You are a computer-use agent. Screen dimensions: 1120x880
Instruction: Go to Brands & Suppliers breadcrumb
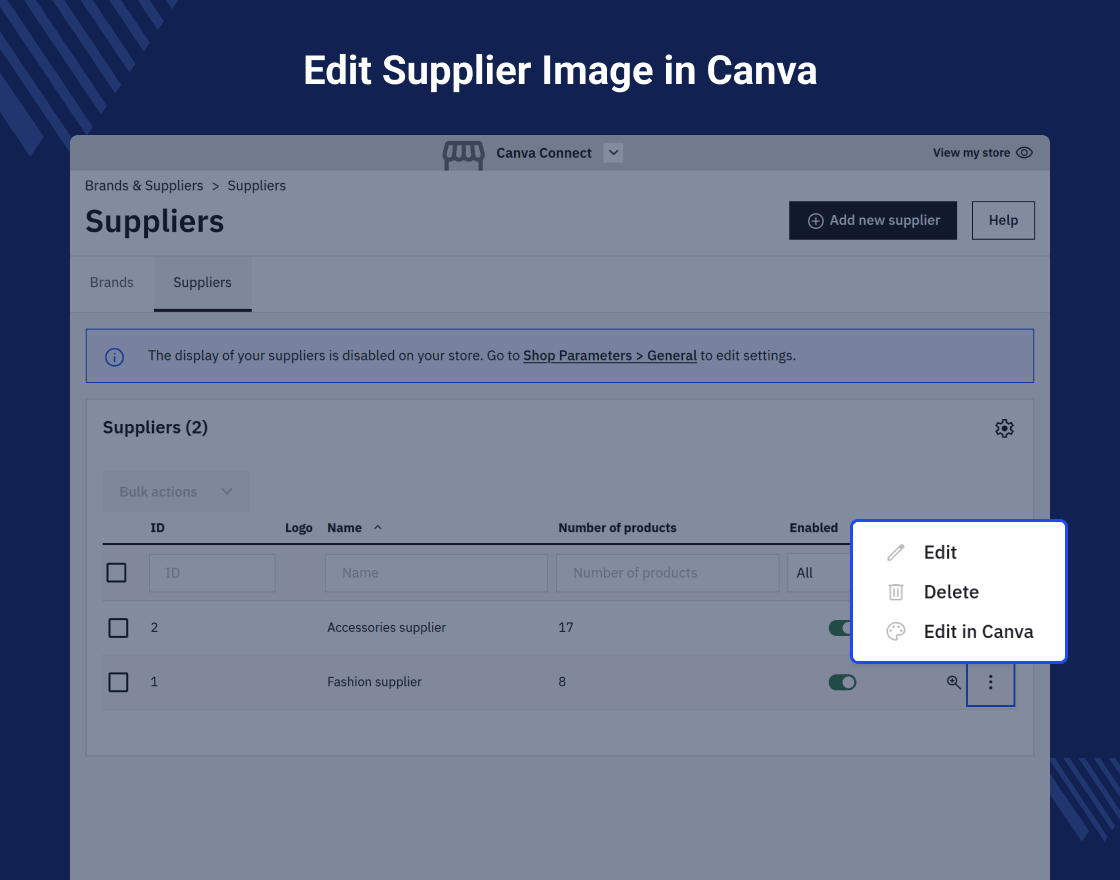tap(144, 186)
